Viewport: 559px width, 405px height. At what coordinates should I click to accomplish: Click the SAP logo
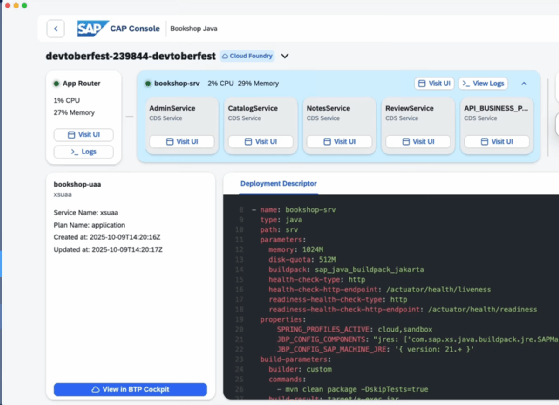pyautogui.click(x=93, y=29)
